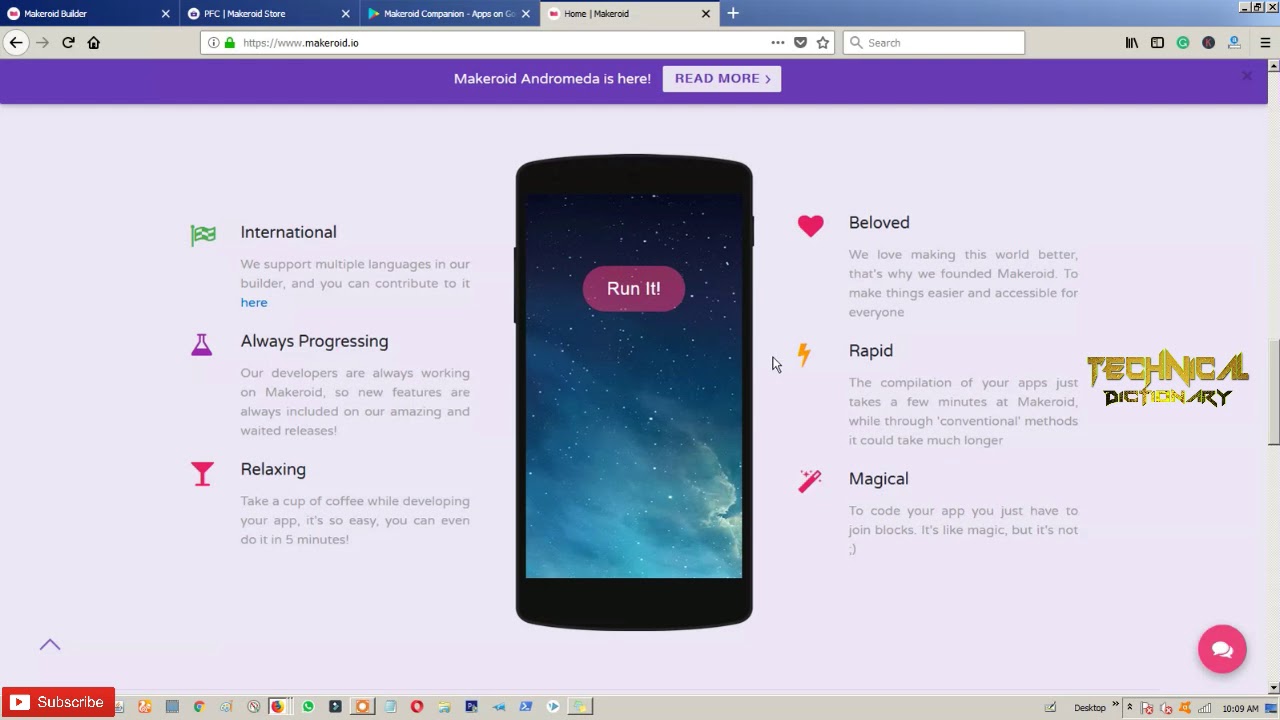Click into the browser Search box
Viewport: 1280px width, 720px height.
click(935, 43)
